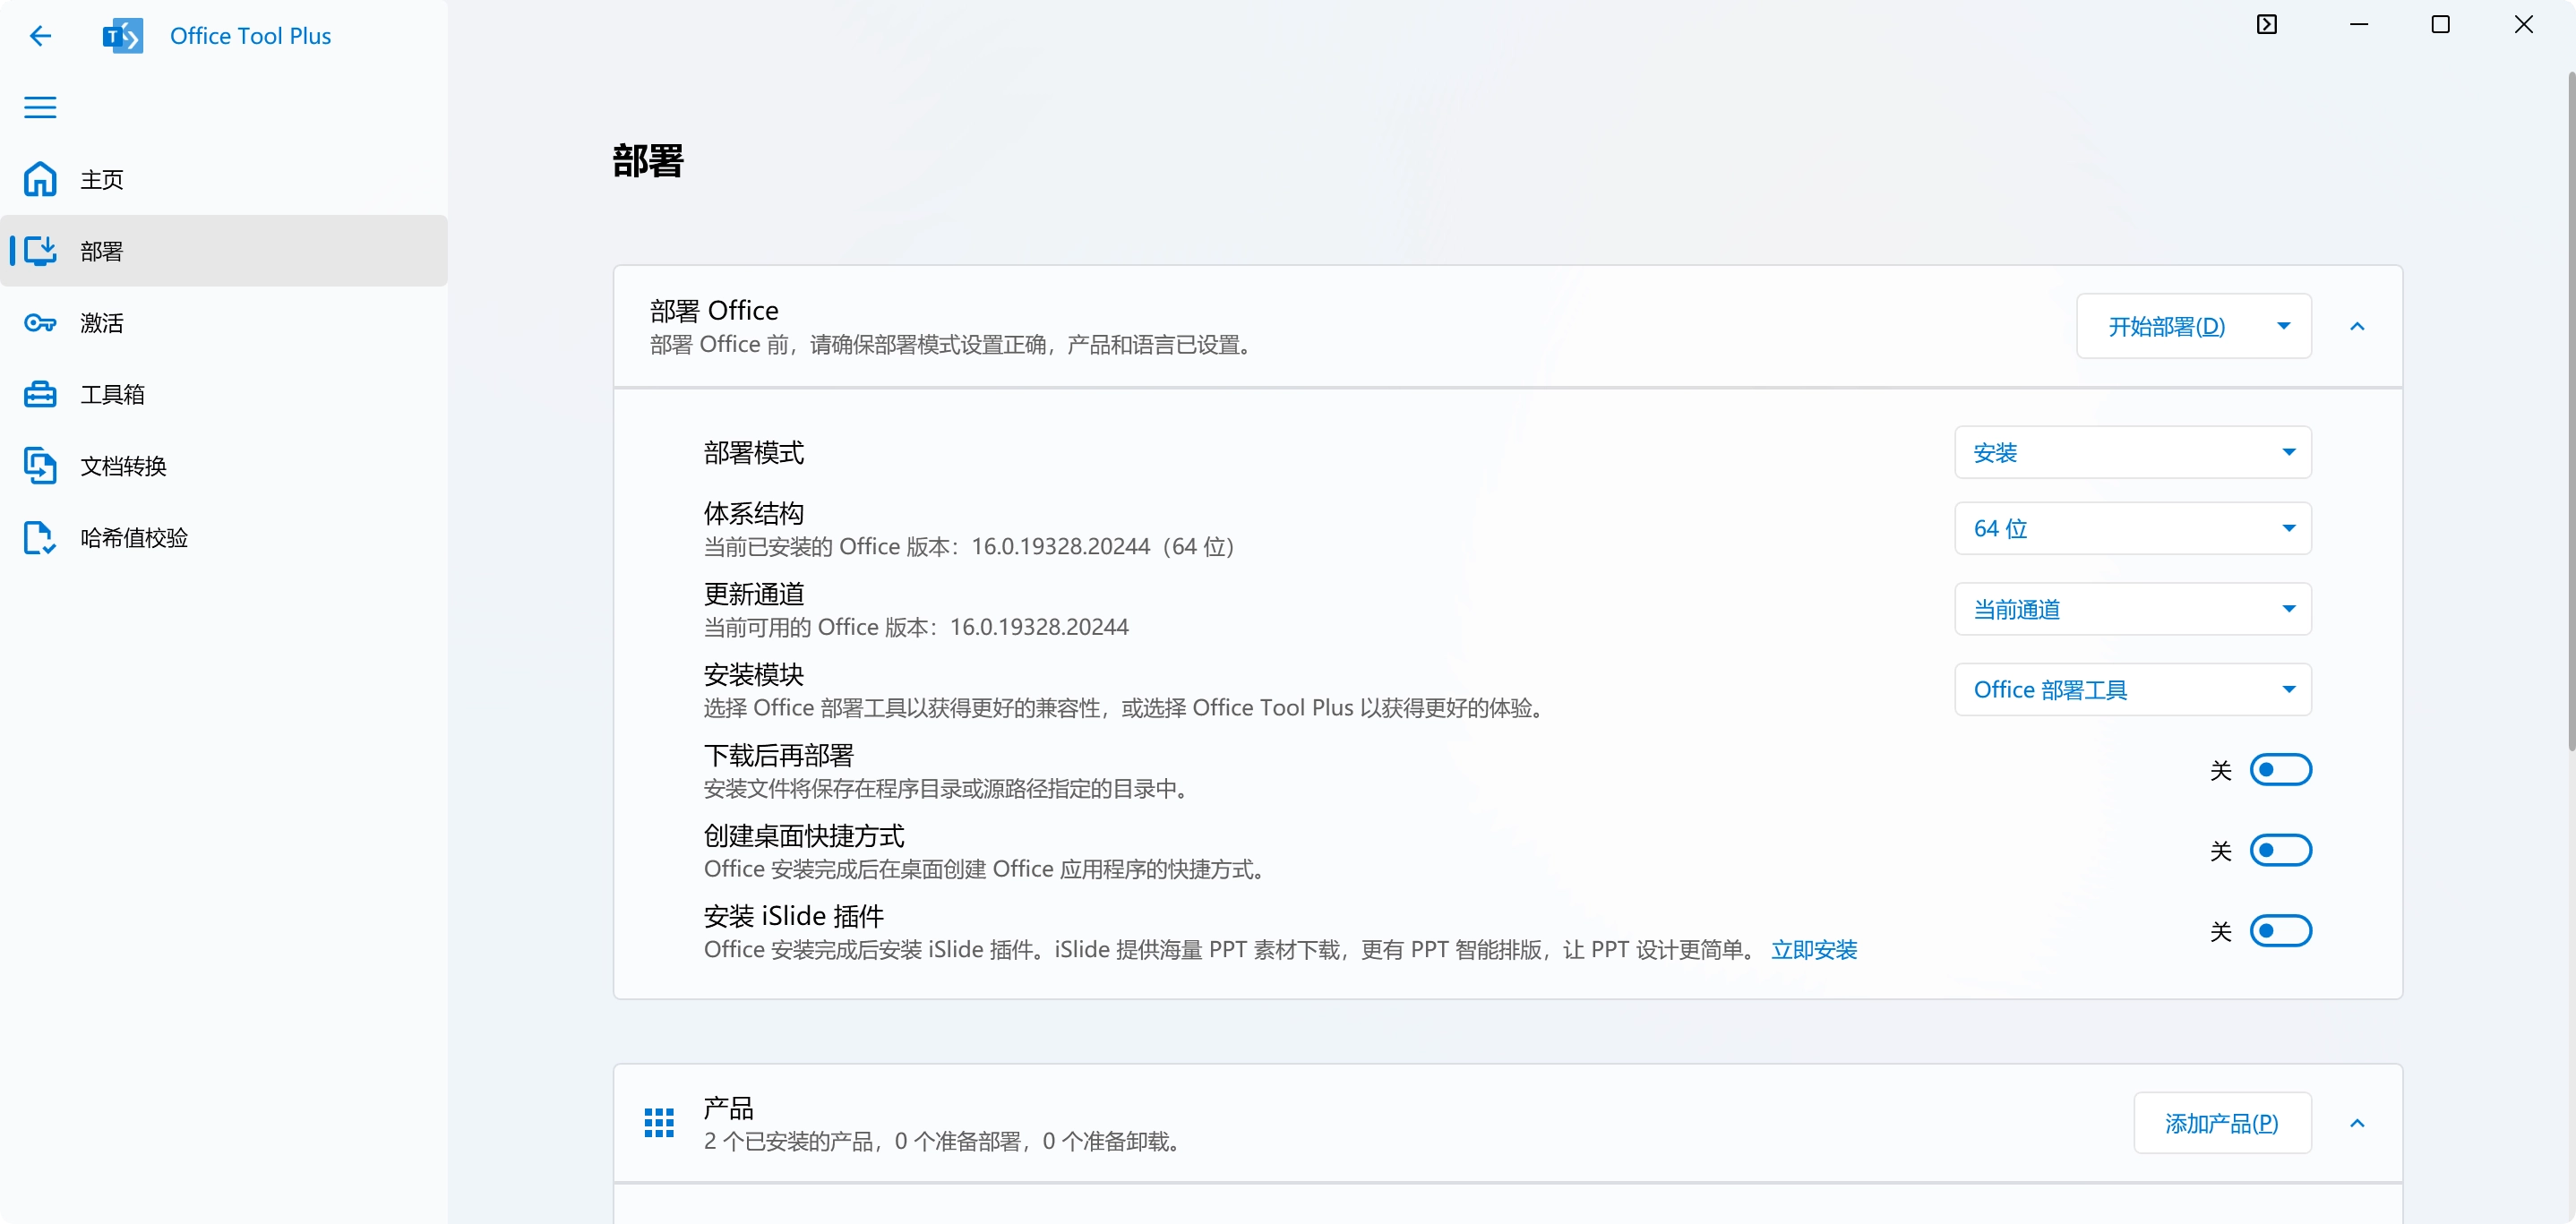This screenshot has width=2576, height=1224.
Task: Click the Office Tool Plus logo
Action: pyautogui.click(x=122, y=35)
